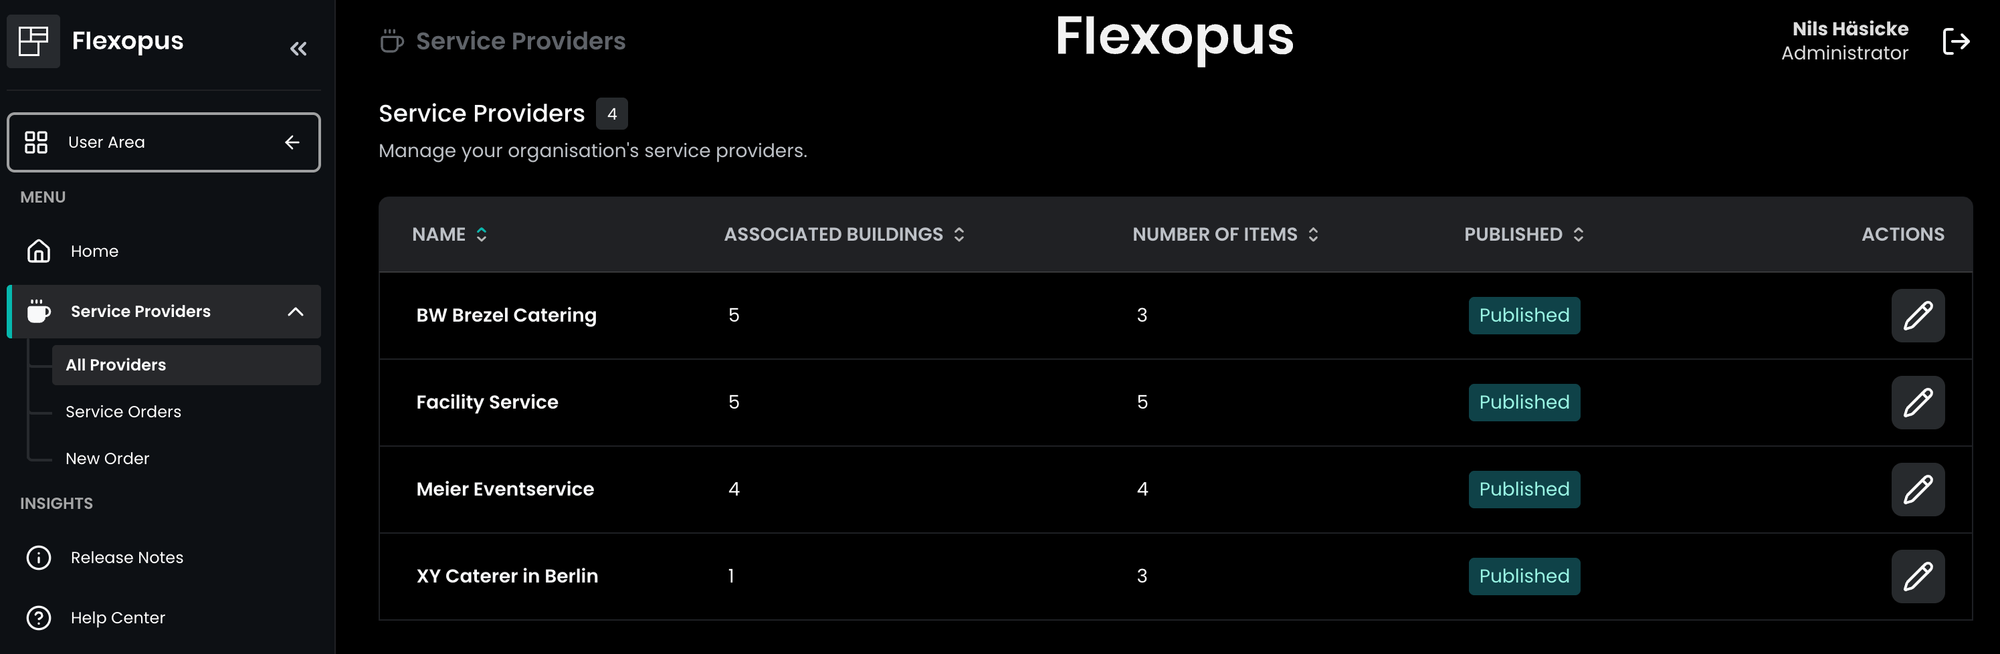Click the Home house icon

point(39,251)
